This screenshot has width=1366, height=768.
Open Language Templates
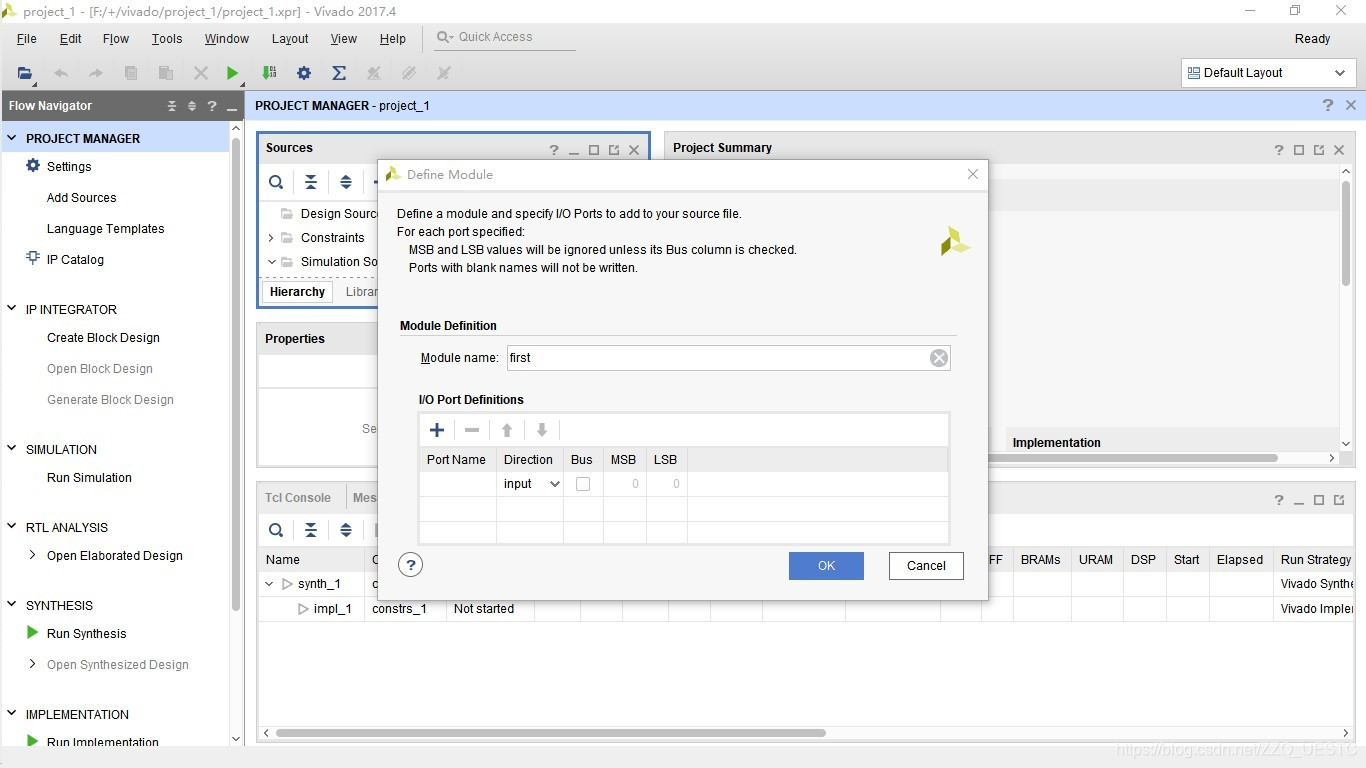point(105,229)
